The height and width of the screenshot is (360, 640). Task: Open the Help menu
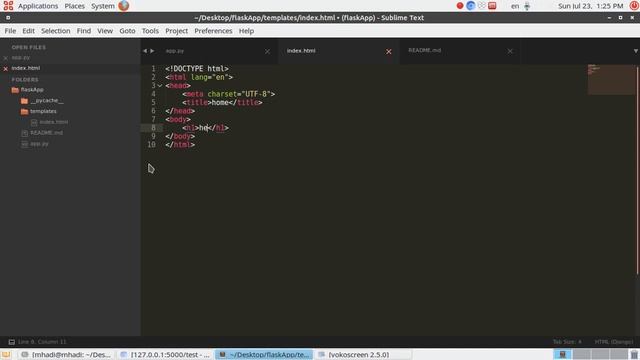246,31
